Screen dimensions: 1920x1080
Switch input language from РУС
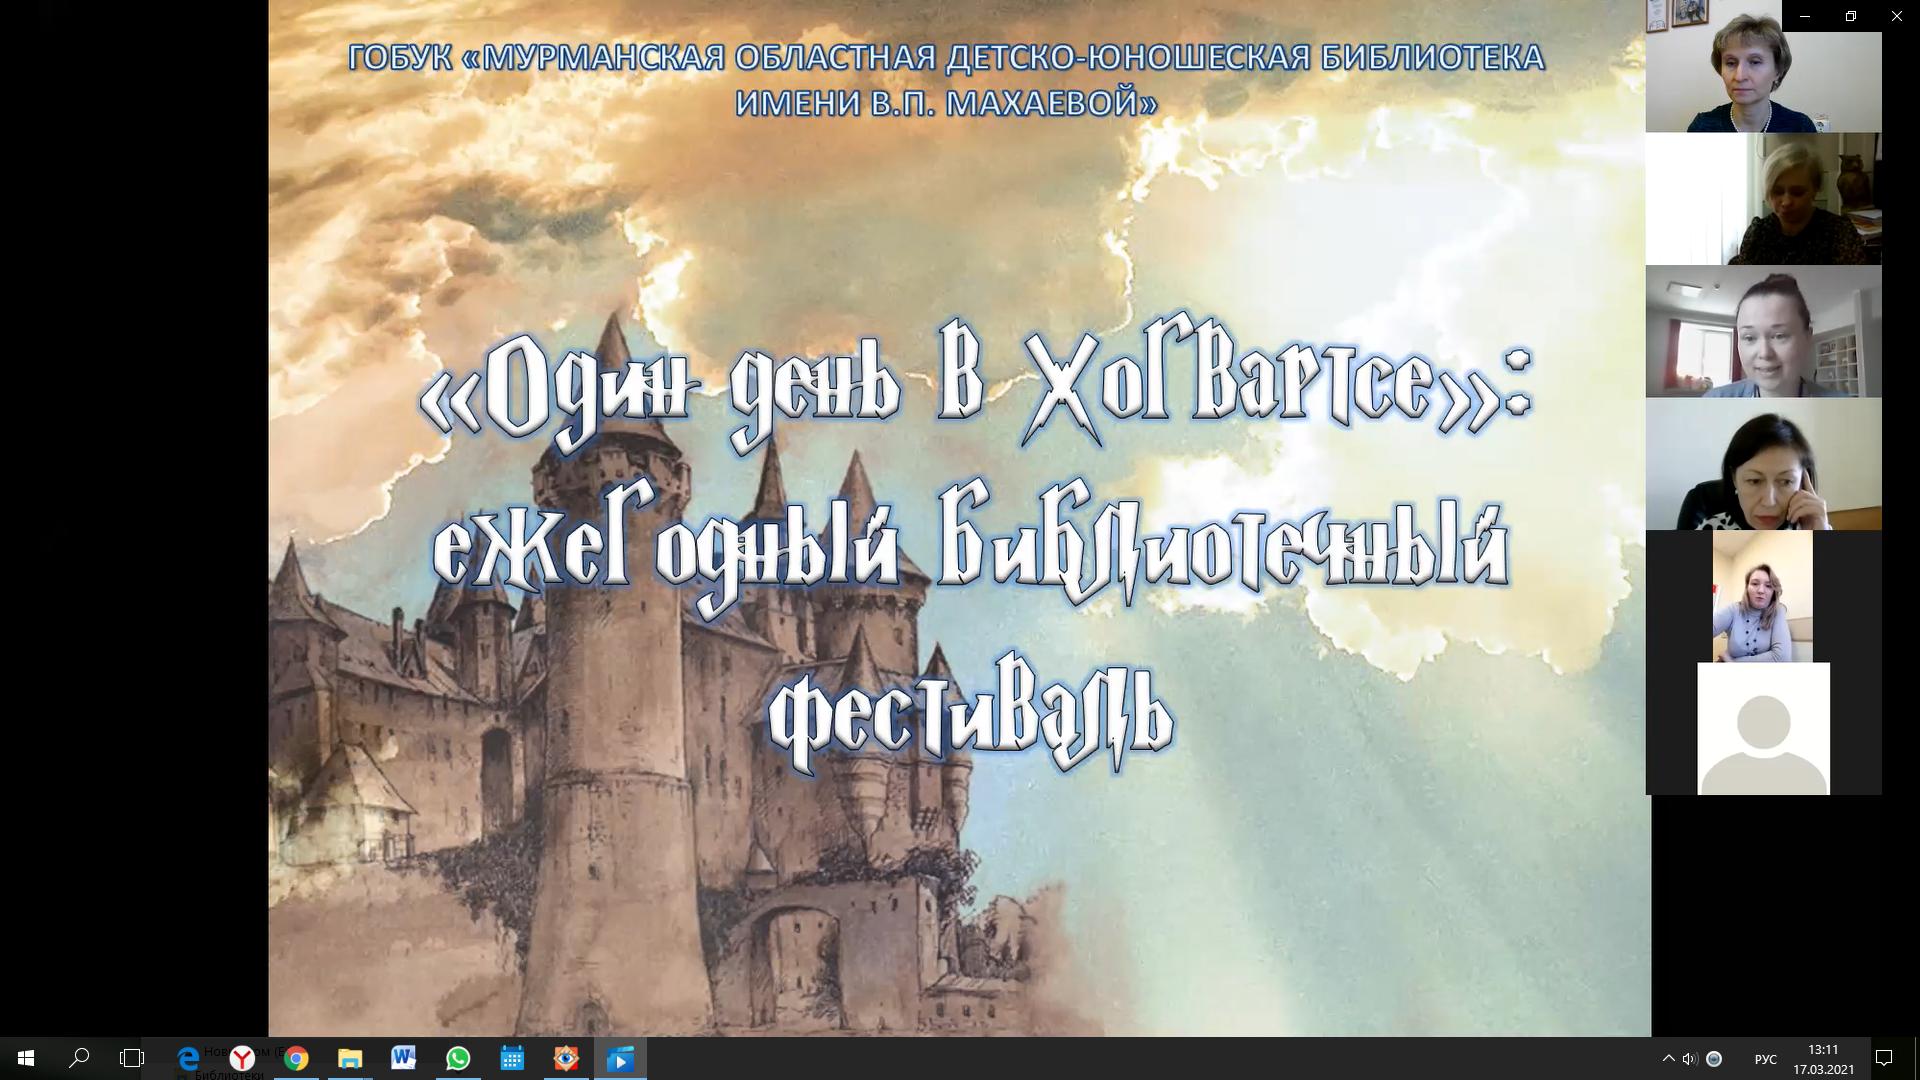pyautogui.click(x=1766, y=1058)
